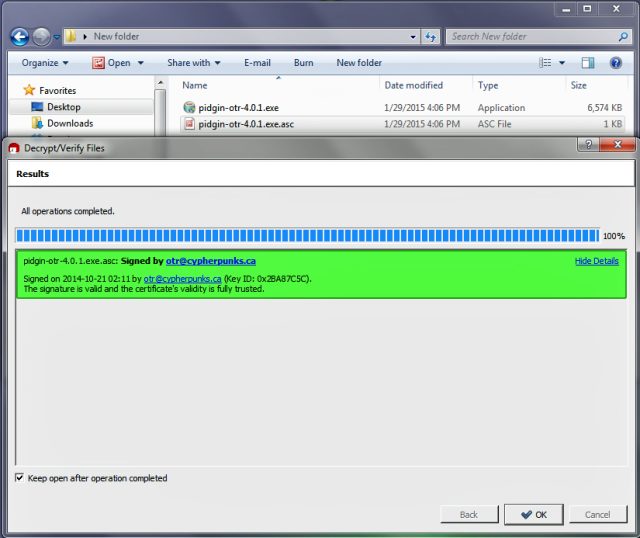Open the Organize menu
This screenshot has width=640, height=538.
45,63
